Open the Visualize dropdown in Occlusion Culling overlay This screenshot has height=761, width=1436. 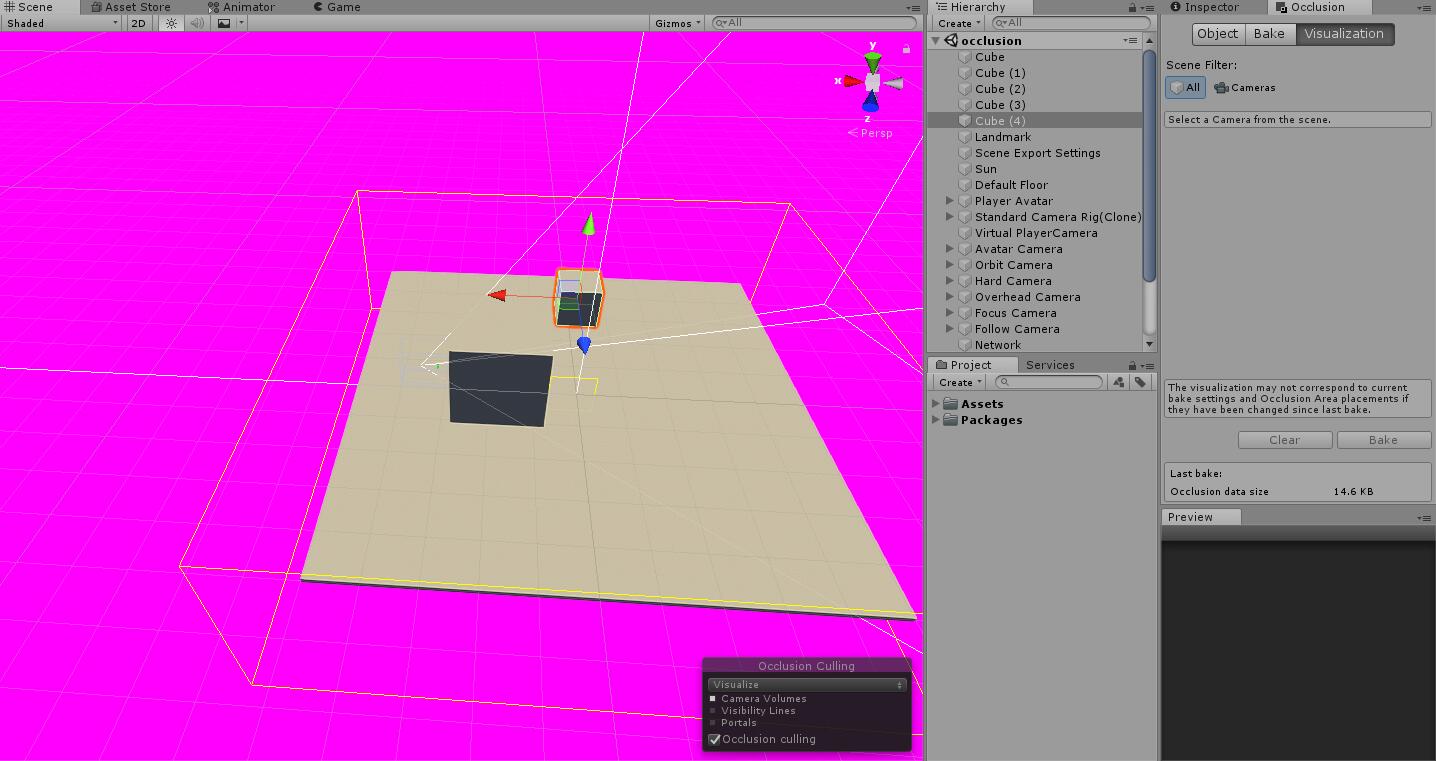[x=807, y=685]
